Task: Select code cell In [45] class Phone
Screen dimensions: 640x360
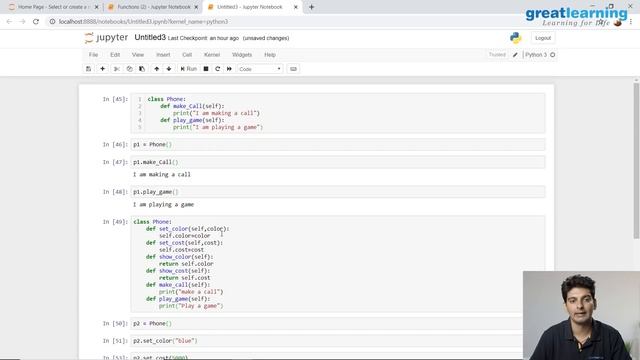Action: (338, 113)
